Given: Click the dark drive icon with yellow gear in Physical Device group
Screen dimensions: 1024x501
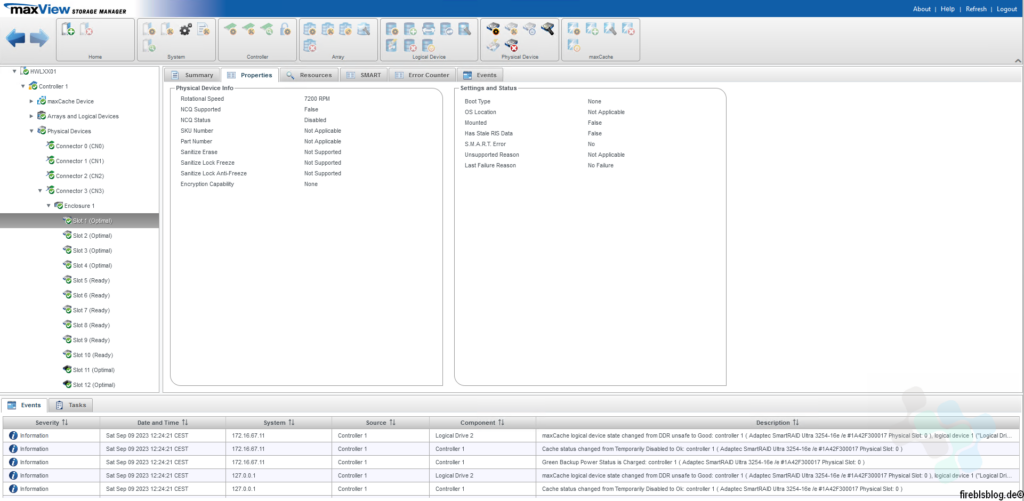Looking at the screenshot, I should 493,29.
